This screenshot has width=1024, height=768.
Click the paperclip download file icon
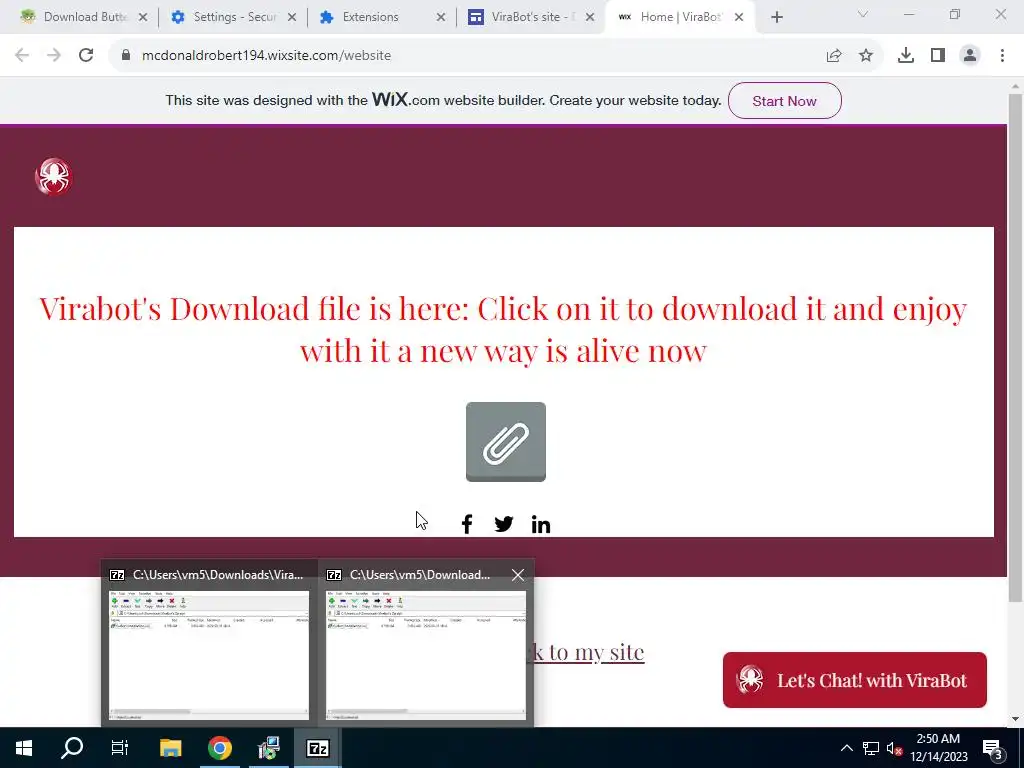pos(505,442)
